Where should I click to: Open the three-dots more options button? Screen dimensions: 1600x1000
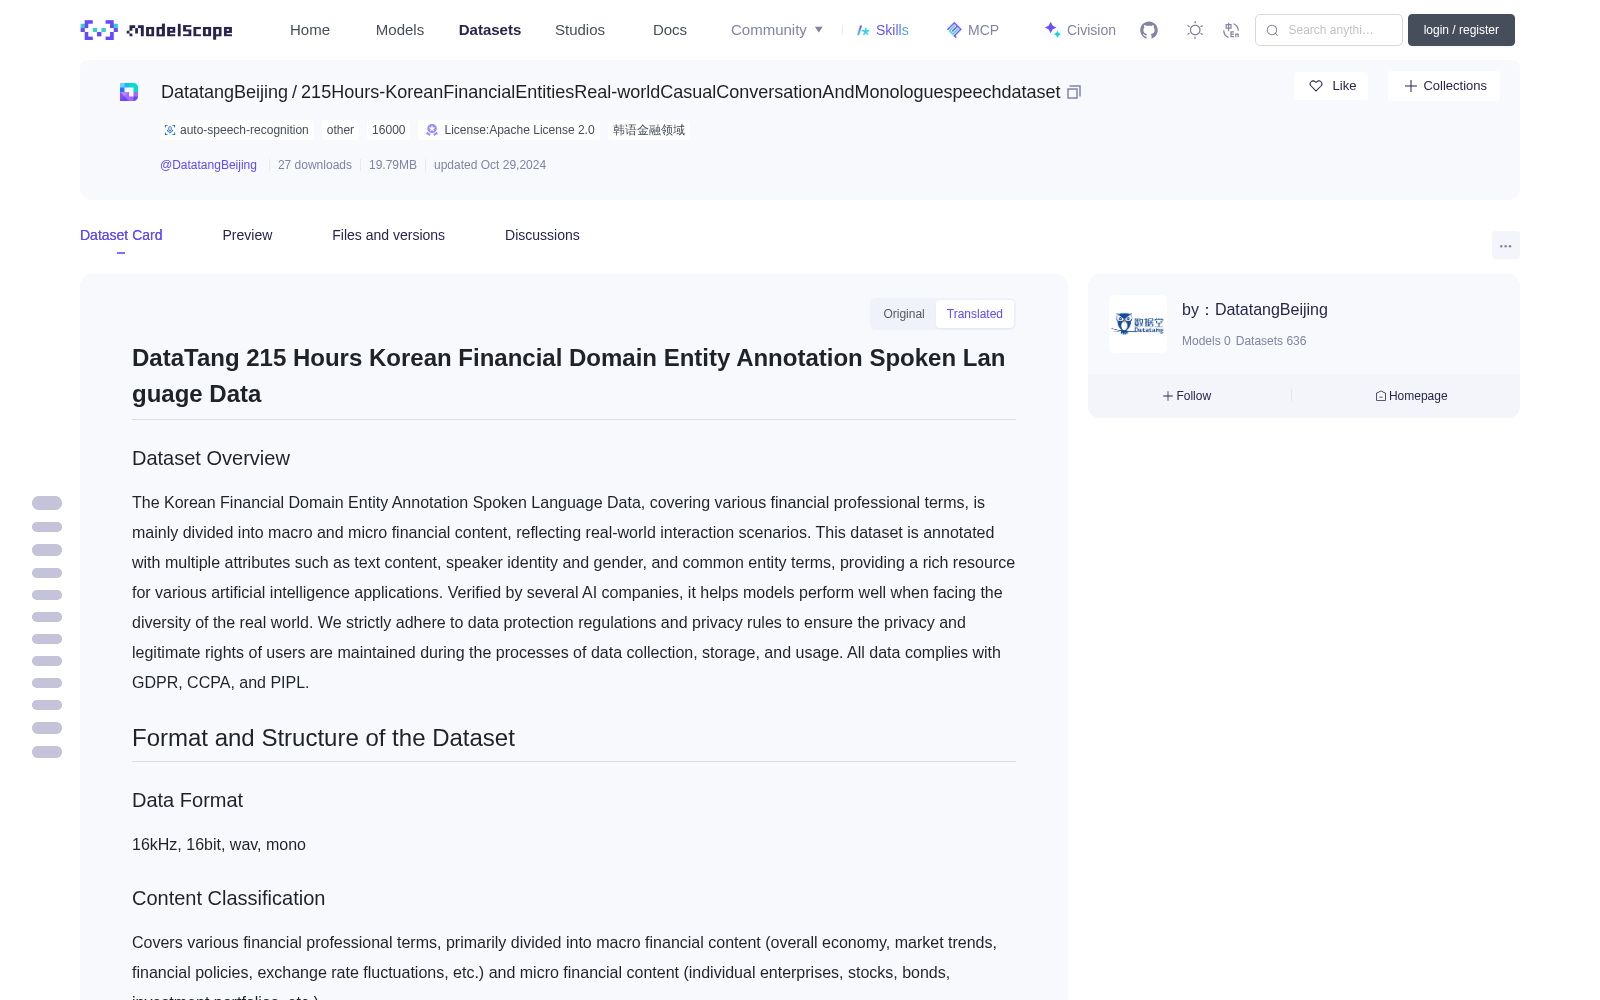(1505, 245)
